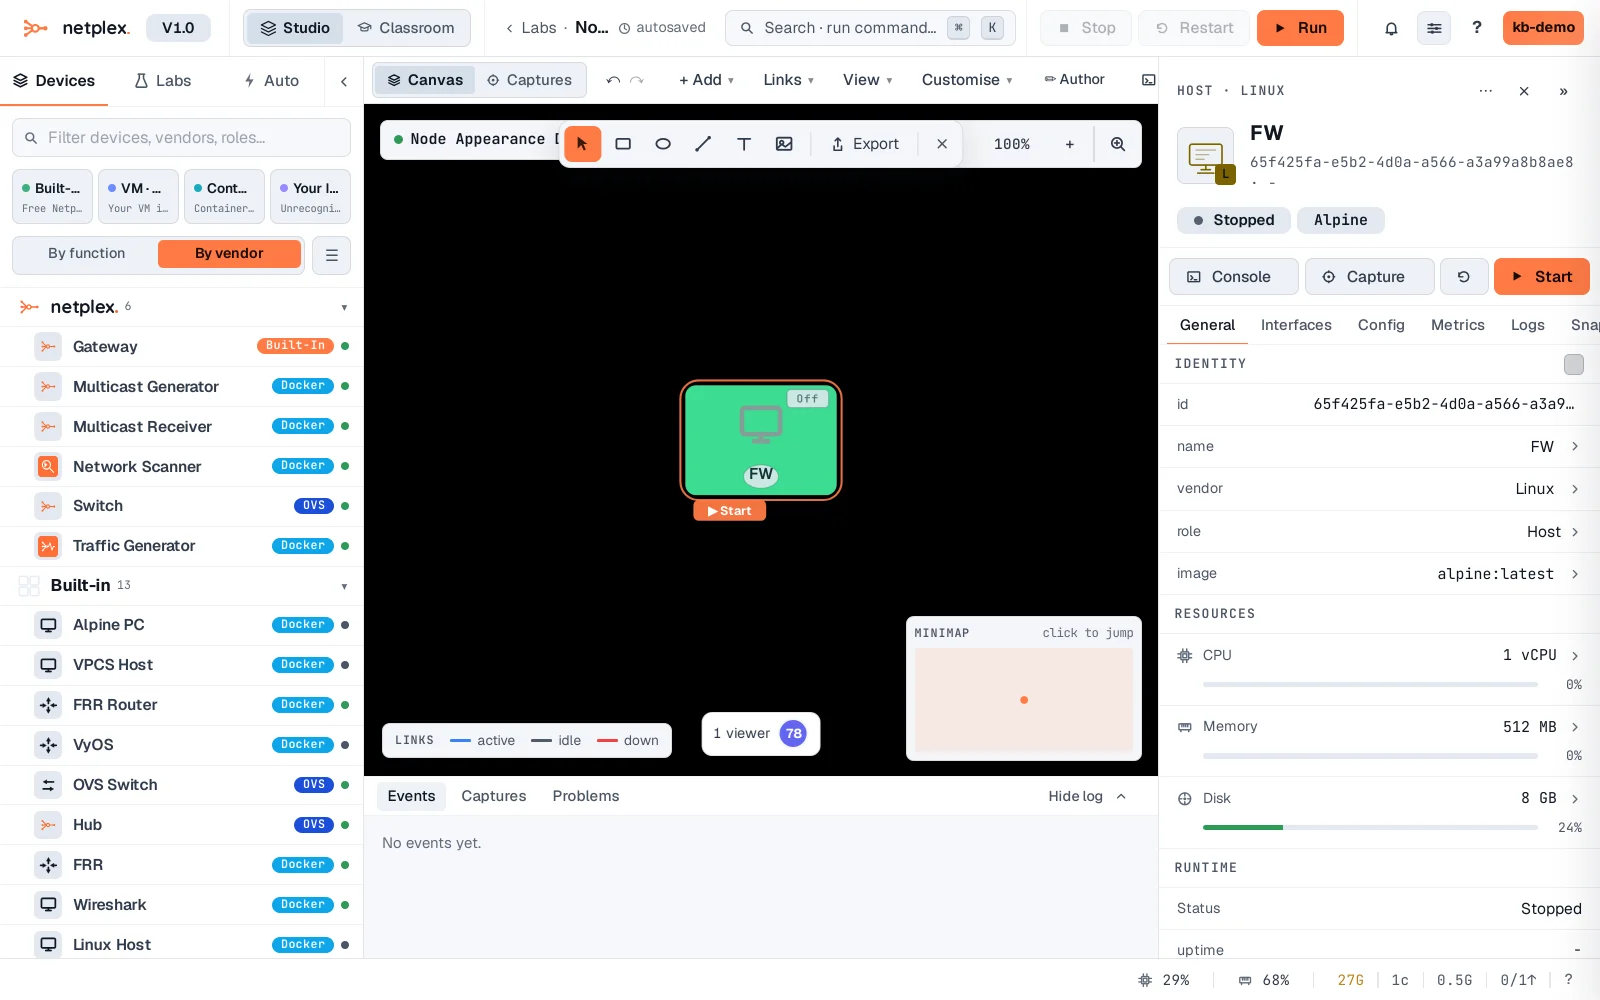1600x1000 pixels.
Task: Expand the vendor Linux property row
Action: point(1379,489)
